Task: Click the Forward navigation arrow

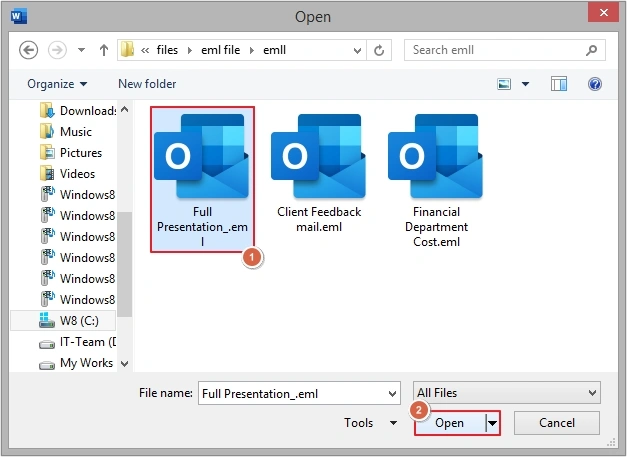Action: (x=57, y=50)
